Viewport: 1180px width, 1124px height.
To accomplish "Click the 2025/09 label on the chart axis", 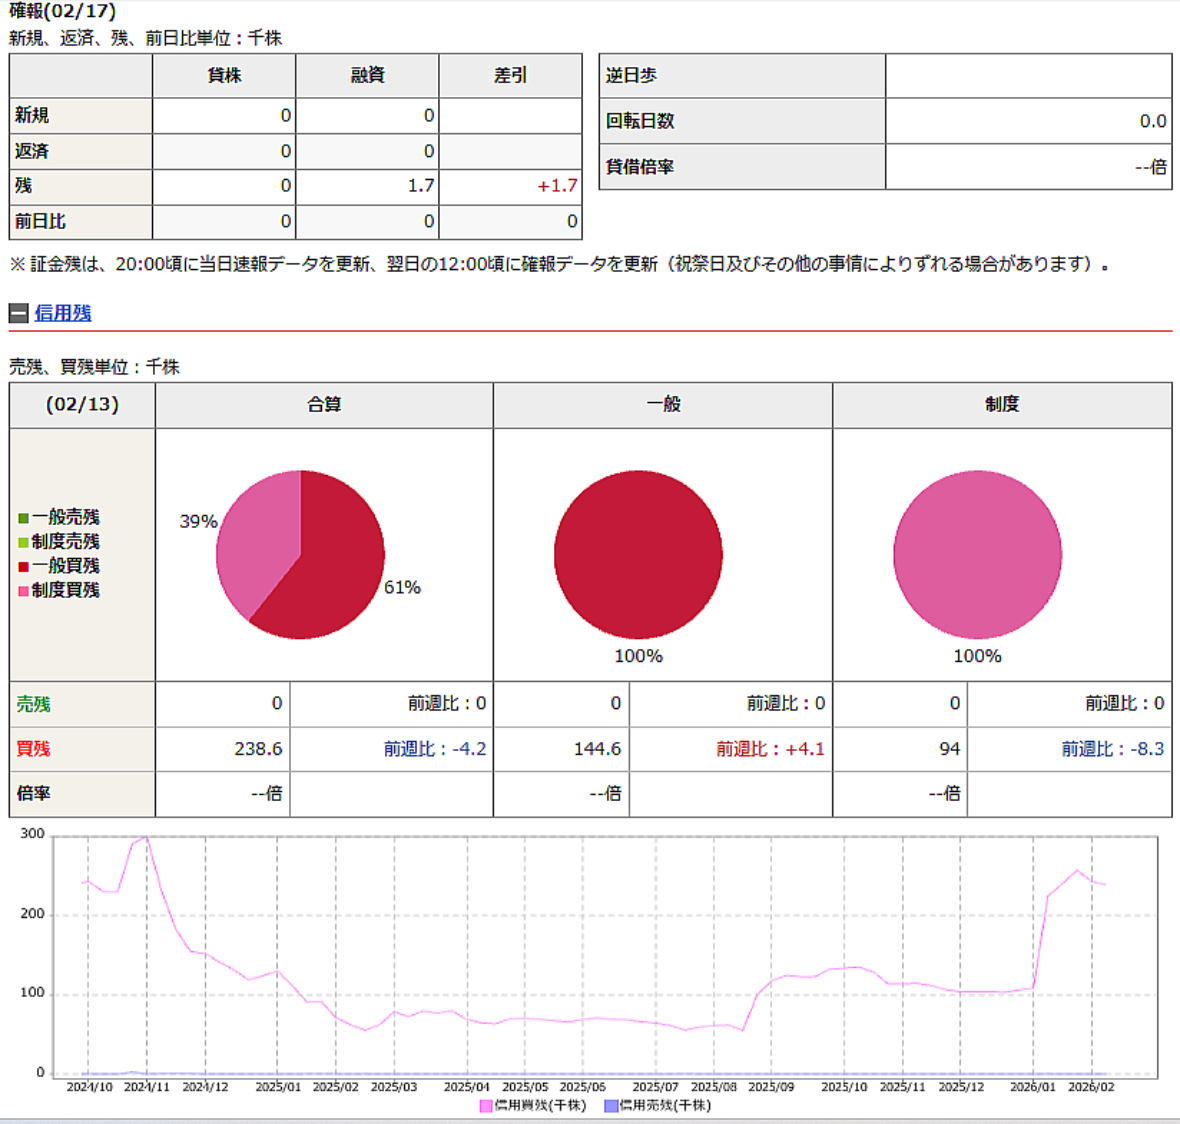I will point(771,1087).
